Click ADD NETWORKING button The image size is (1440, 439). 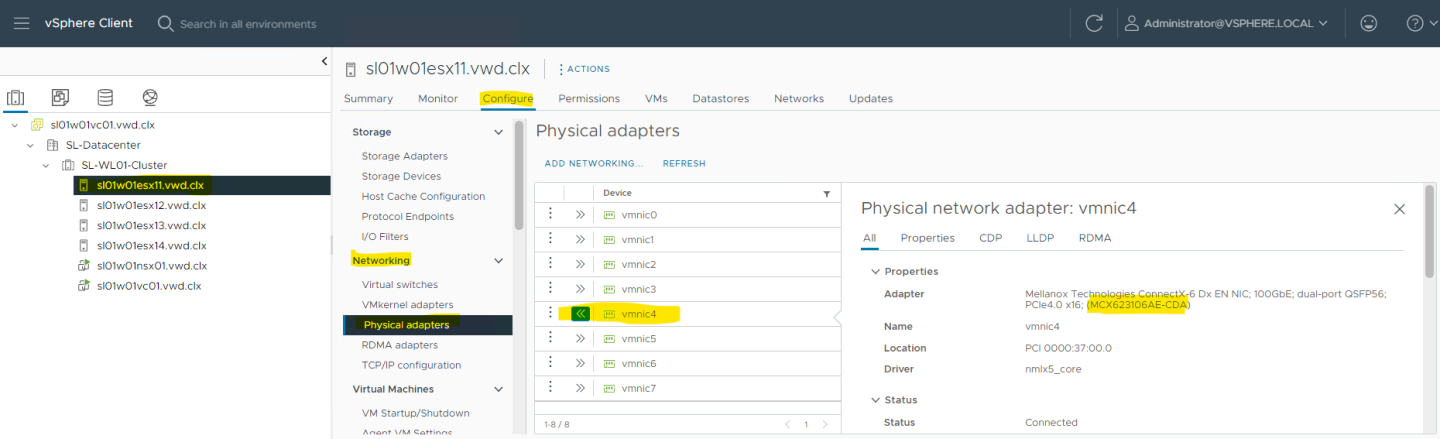point(593,163)
